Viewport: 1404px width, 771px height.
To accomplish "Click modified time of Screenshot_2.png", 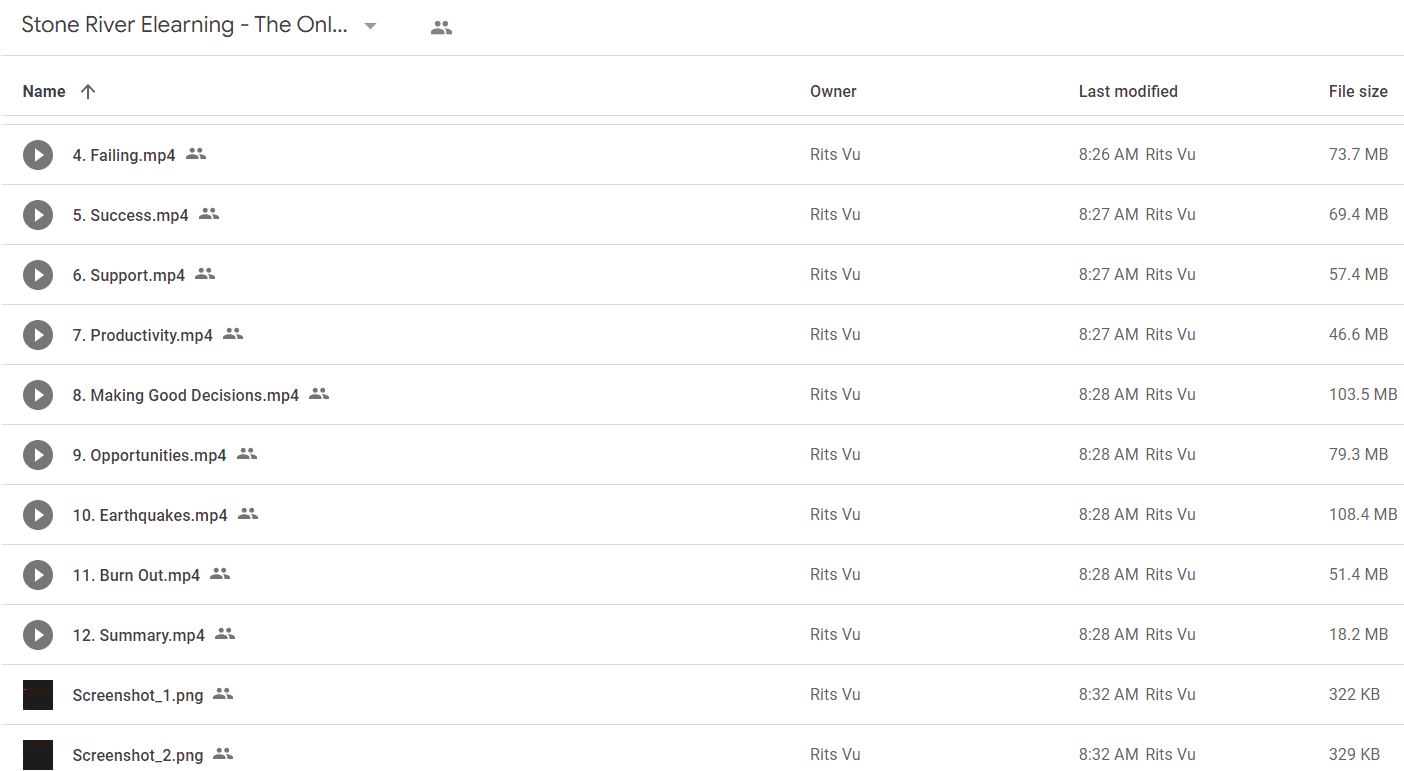I will coord(1108,755).
